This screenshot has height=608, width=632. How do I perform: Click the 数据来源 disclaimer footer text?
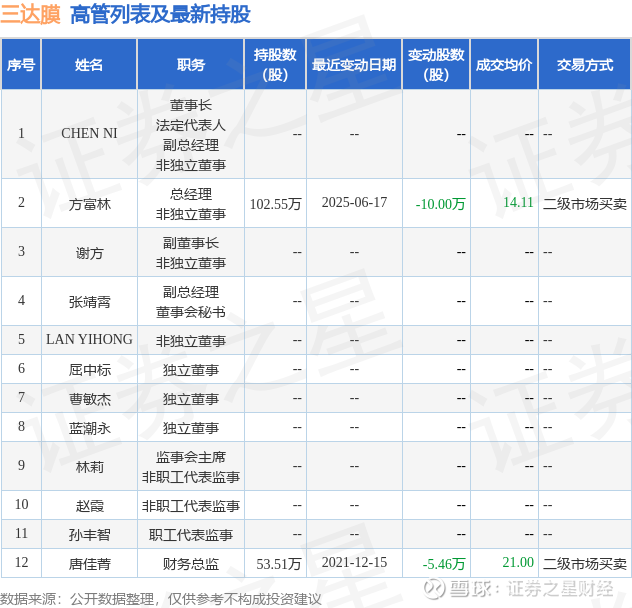click(x=160, y=599)
